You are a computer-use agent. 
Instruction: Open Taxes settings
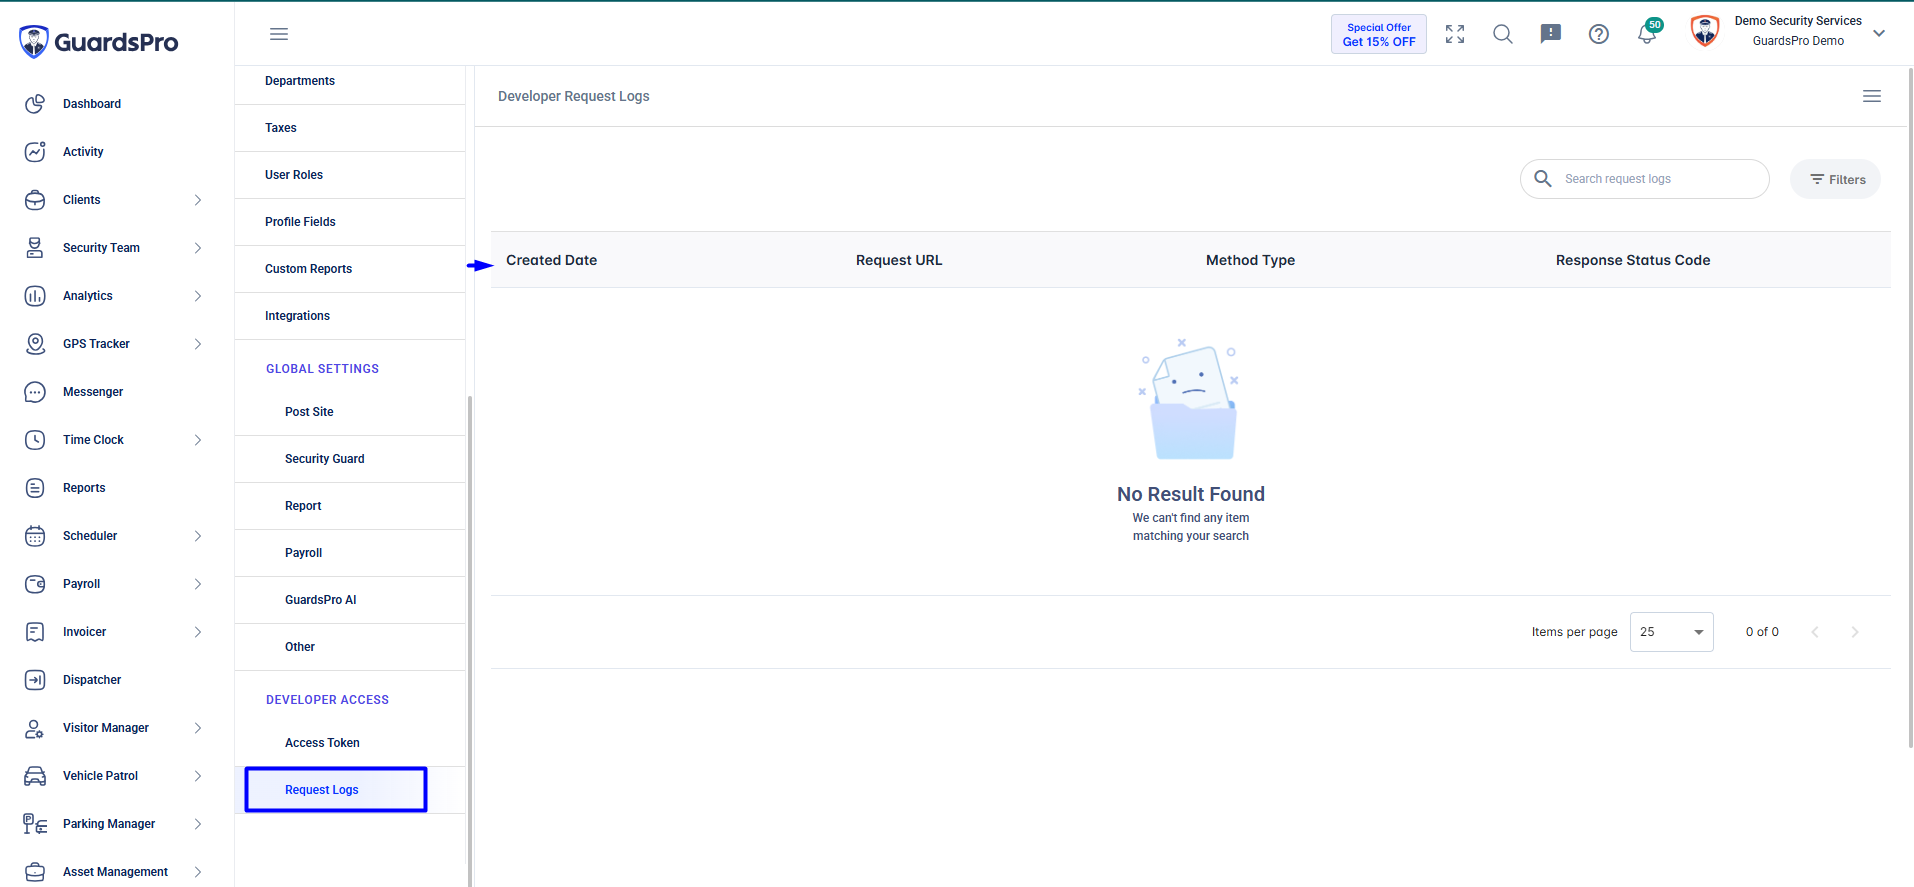pyautogui.click(x=350, y=128)
